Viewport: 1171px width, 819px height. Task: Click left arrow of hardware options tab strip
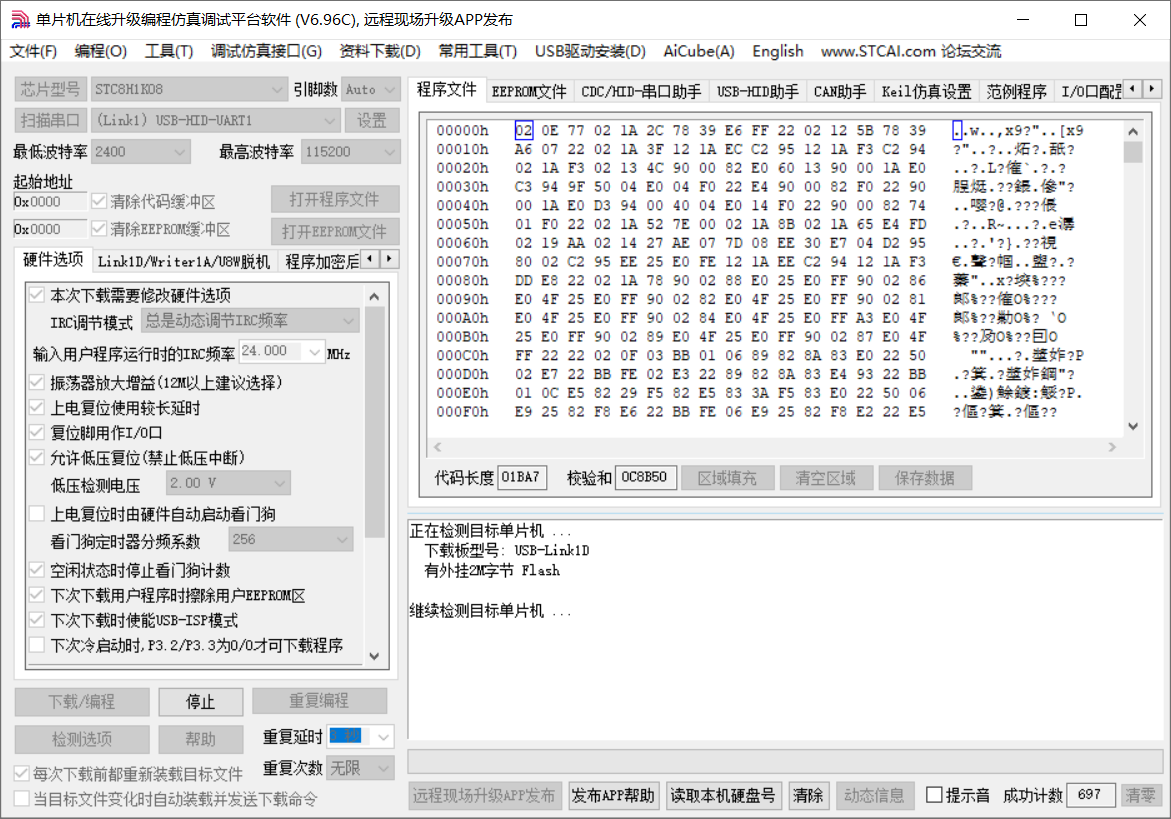coord(369,259)
